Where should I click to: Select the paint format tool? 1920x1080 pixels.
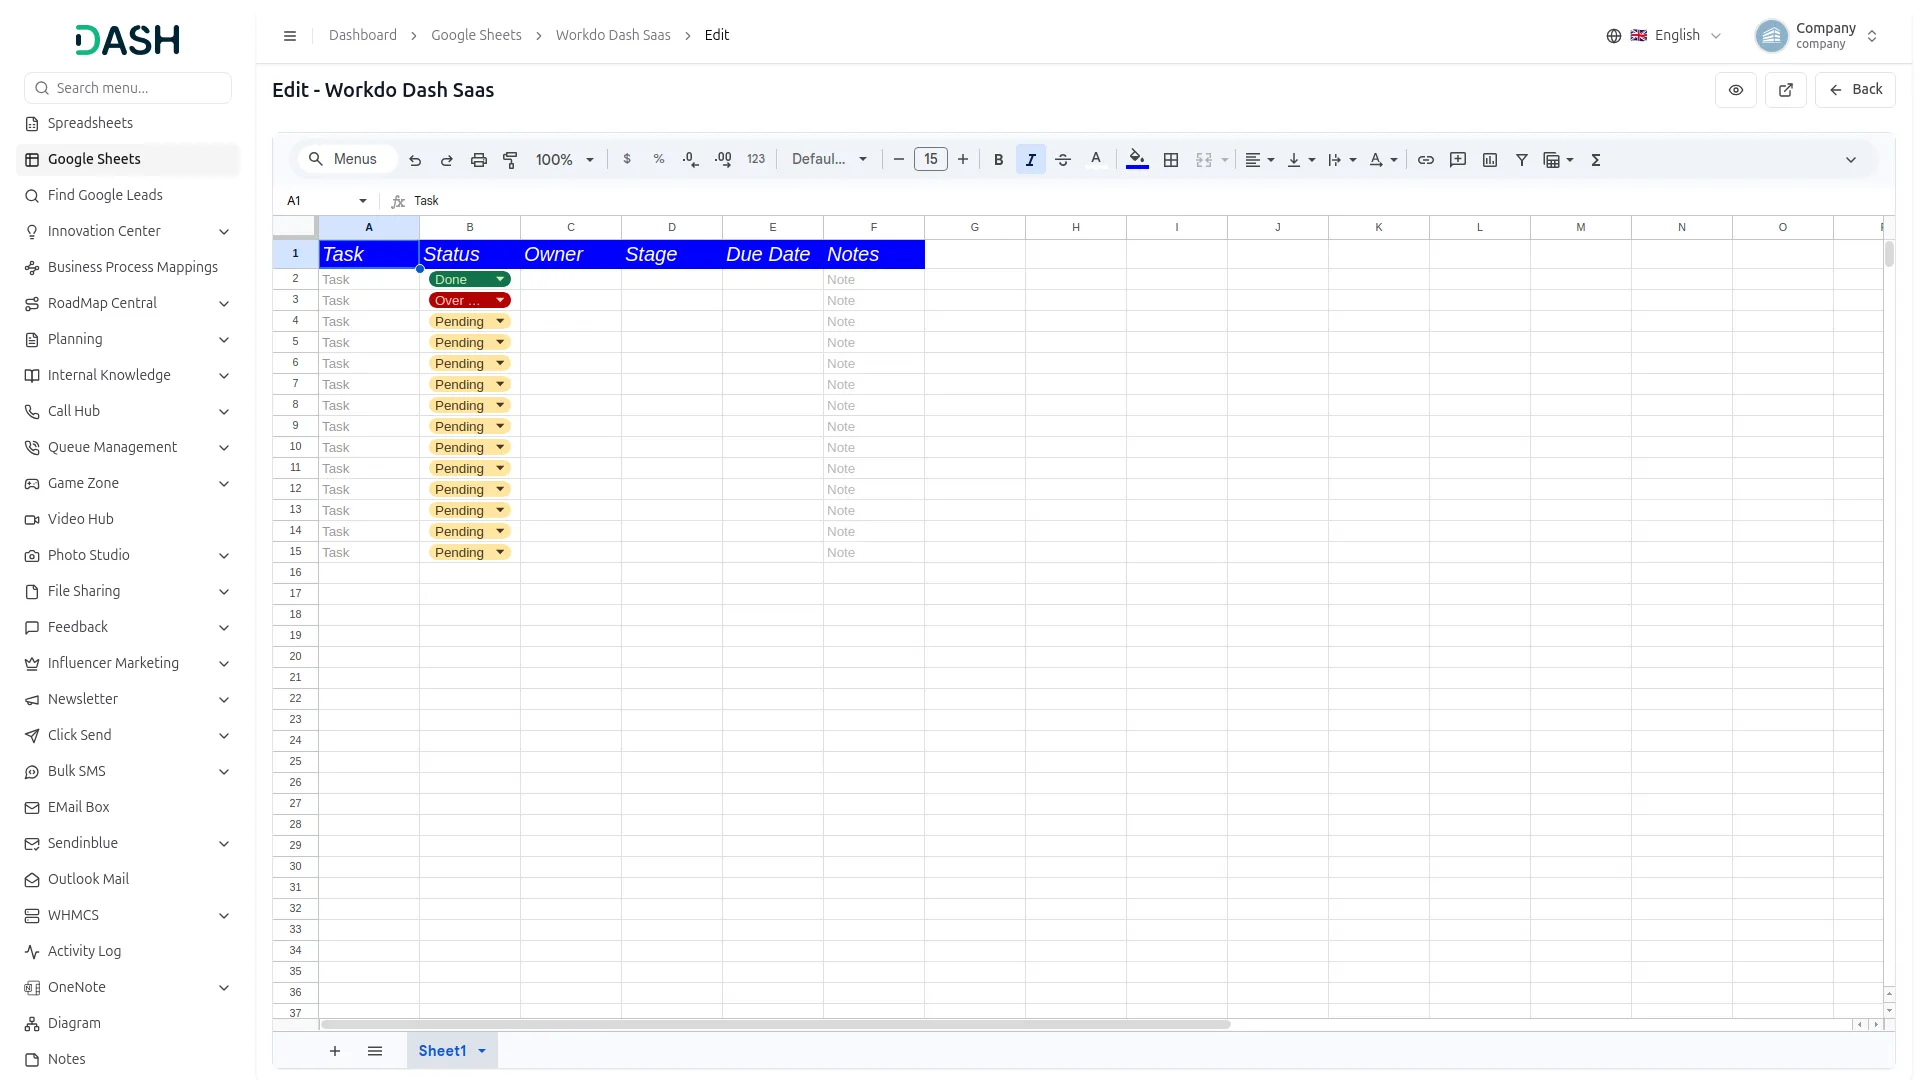coord(510,160)
